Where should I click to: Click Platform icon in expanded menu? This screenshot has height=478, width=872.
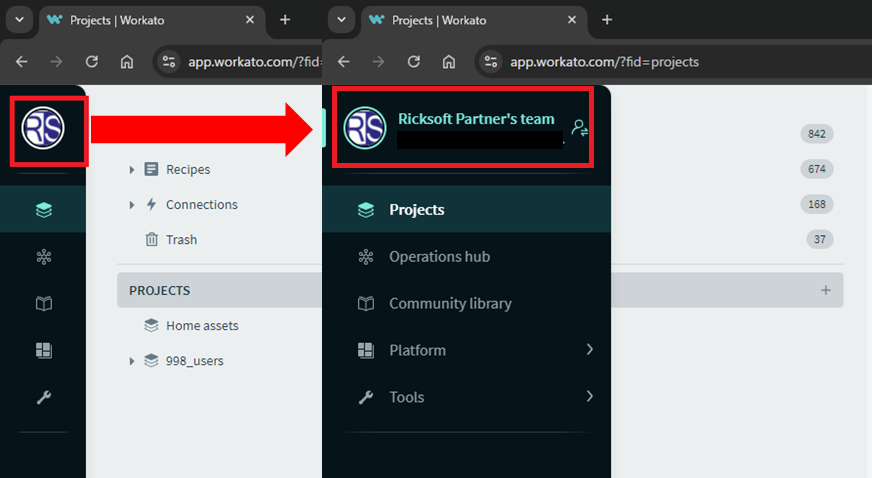(365, 350)
